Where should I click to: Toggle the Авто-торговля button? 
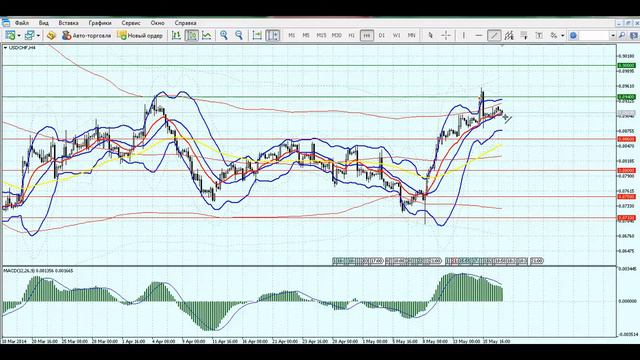pyautogui.click(x=87, y=36)
